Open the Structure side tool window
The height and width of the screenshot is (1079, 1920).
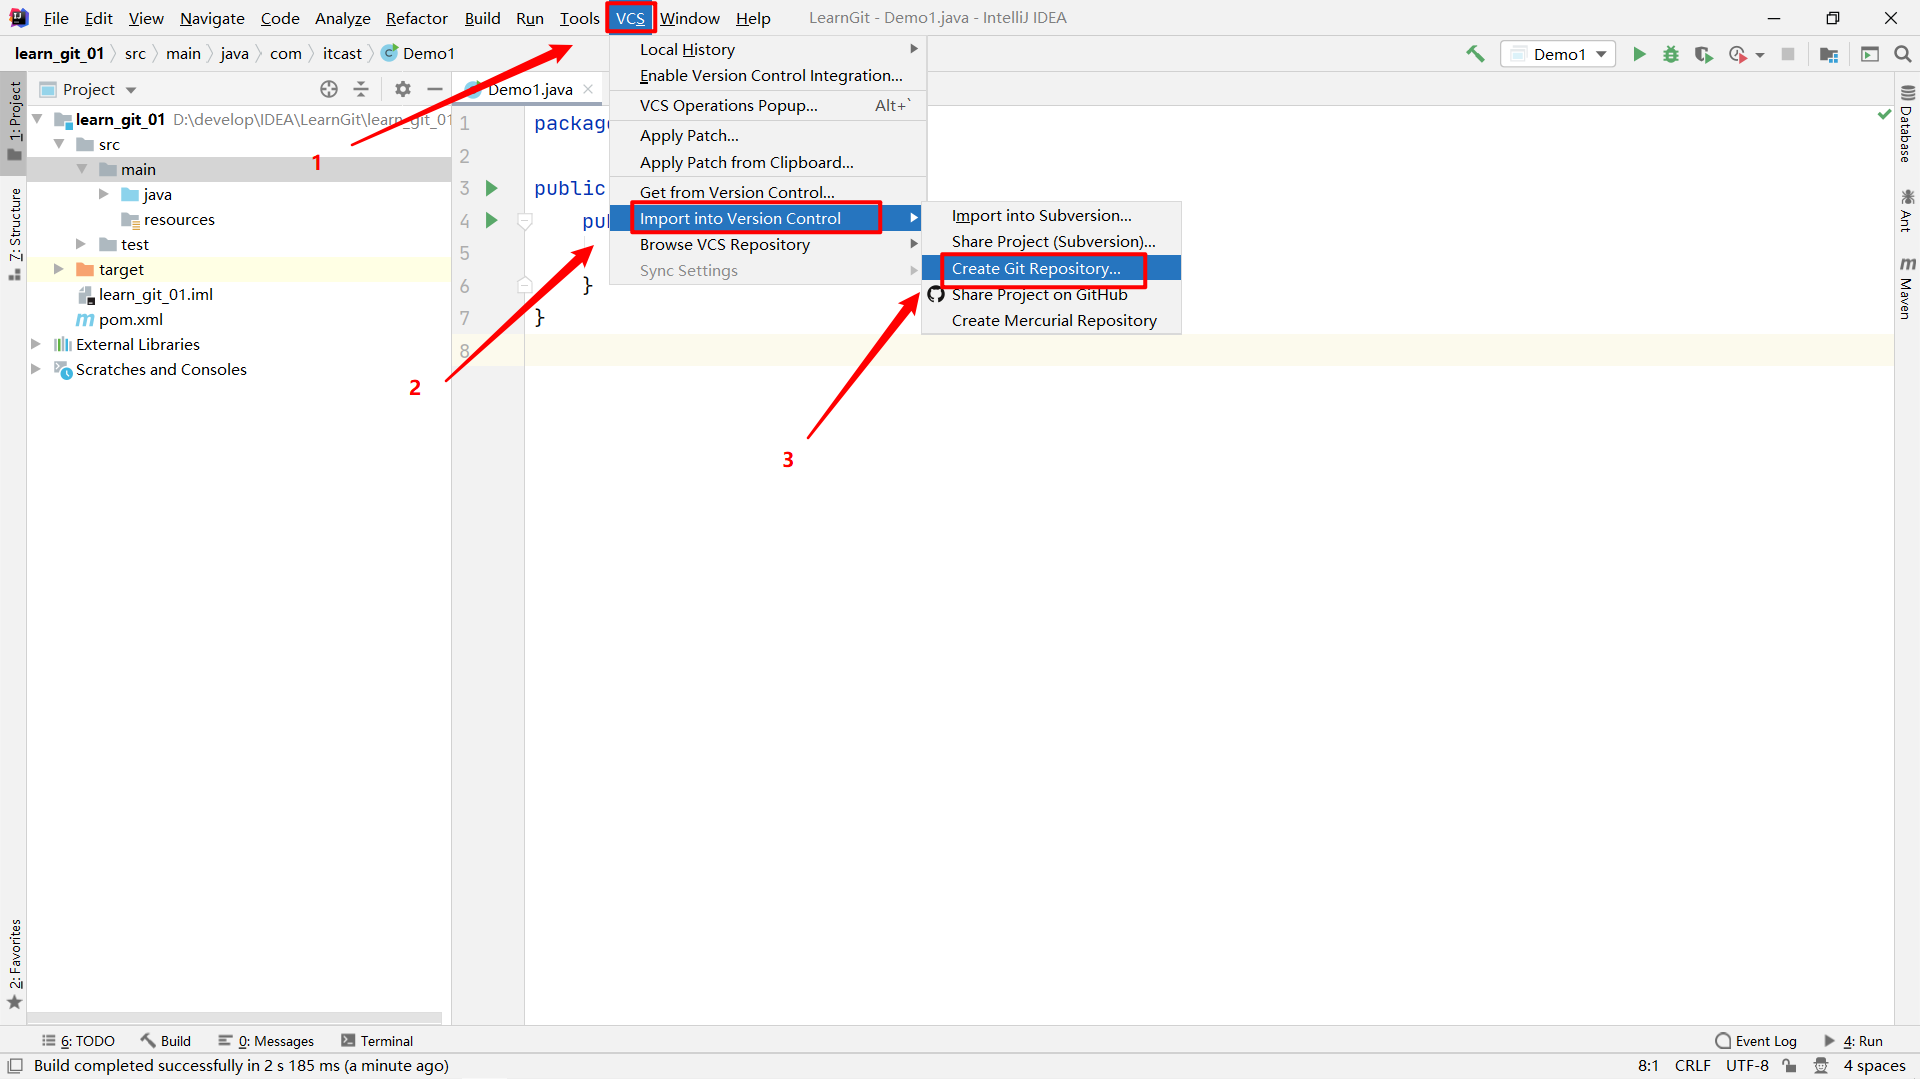tap(14, 234)
